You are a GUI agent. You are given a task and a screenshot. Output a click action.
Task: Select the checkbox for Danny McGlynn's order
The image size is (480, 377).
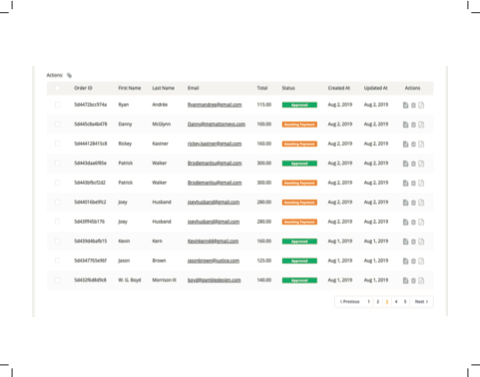point(57,124)
